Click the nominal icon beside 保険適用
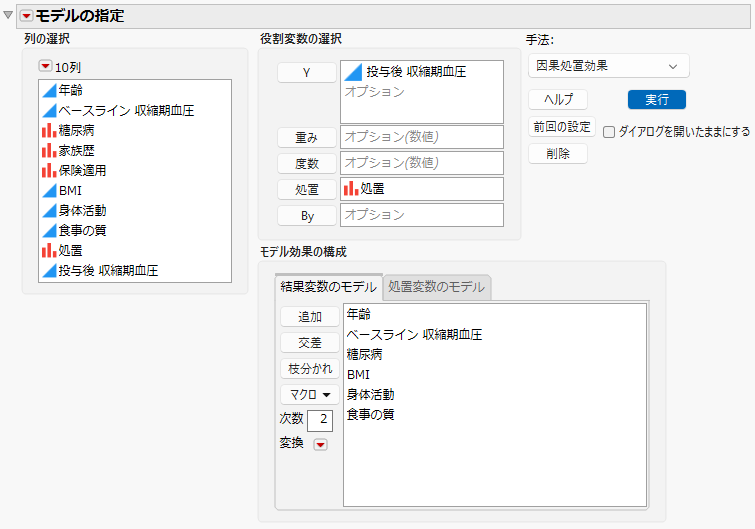The image size is (755, 529). [49, 170]
